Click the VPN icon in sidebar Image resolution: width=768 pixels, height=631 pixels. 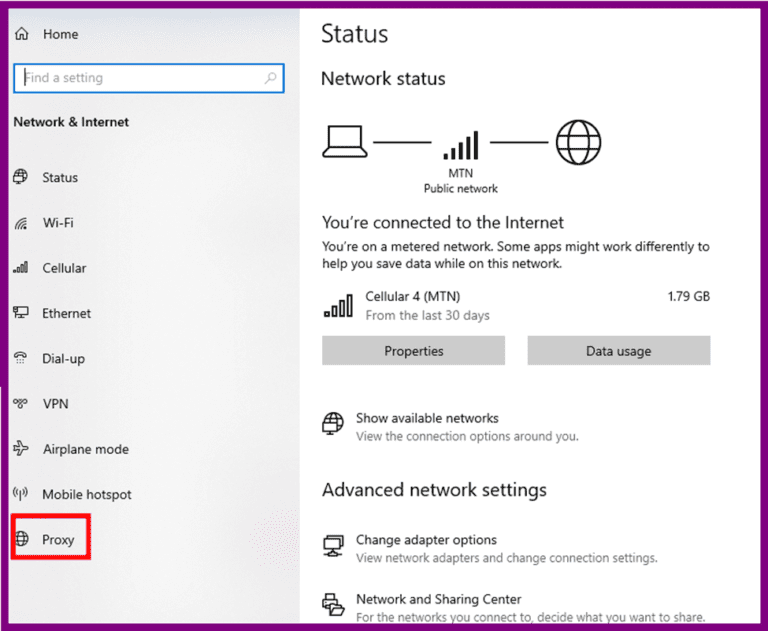point(21,404)
